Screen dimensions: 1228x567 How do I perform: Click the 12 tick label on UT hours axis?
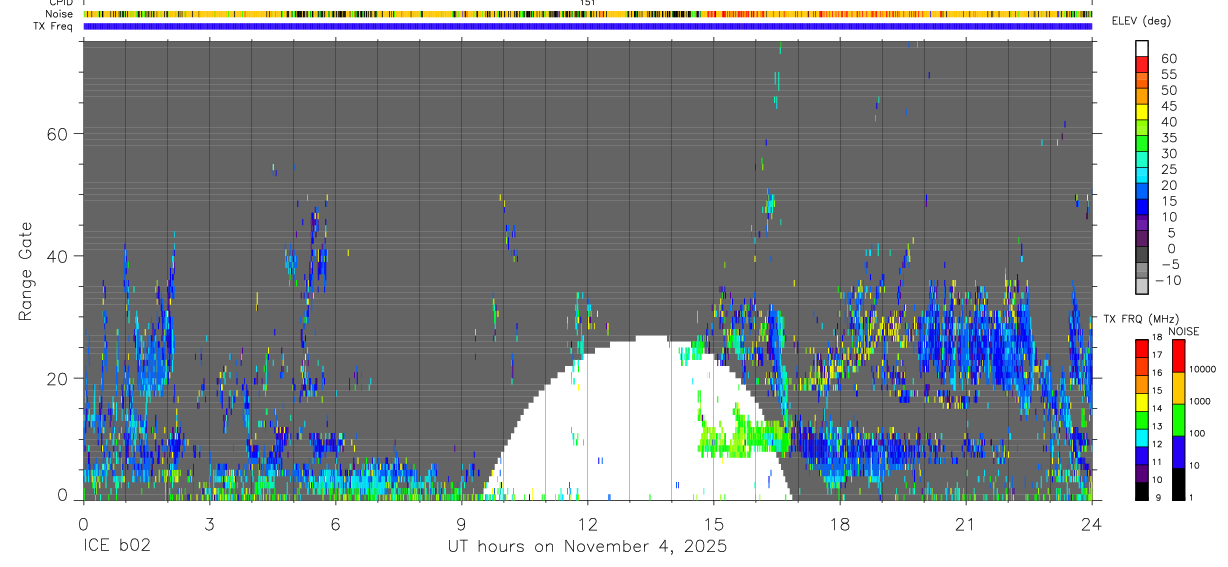point(587,525)
